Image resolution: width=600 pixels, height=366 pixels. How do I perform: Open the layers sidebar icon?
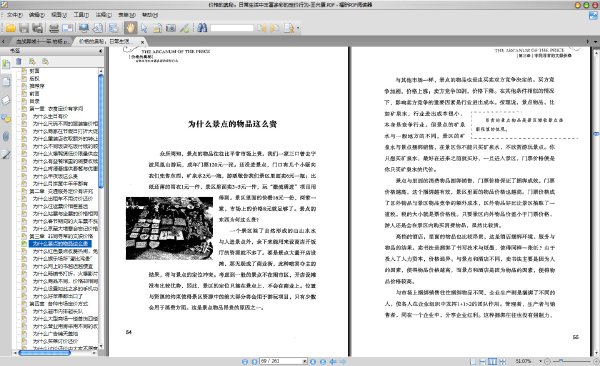click(6, 100)
